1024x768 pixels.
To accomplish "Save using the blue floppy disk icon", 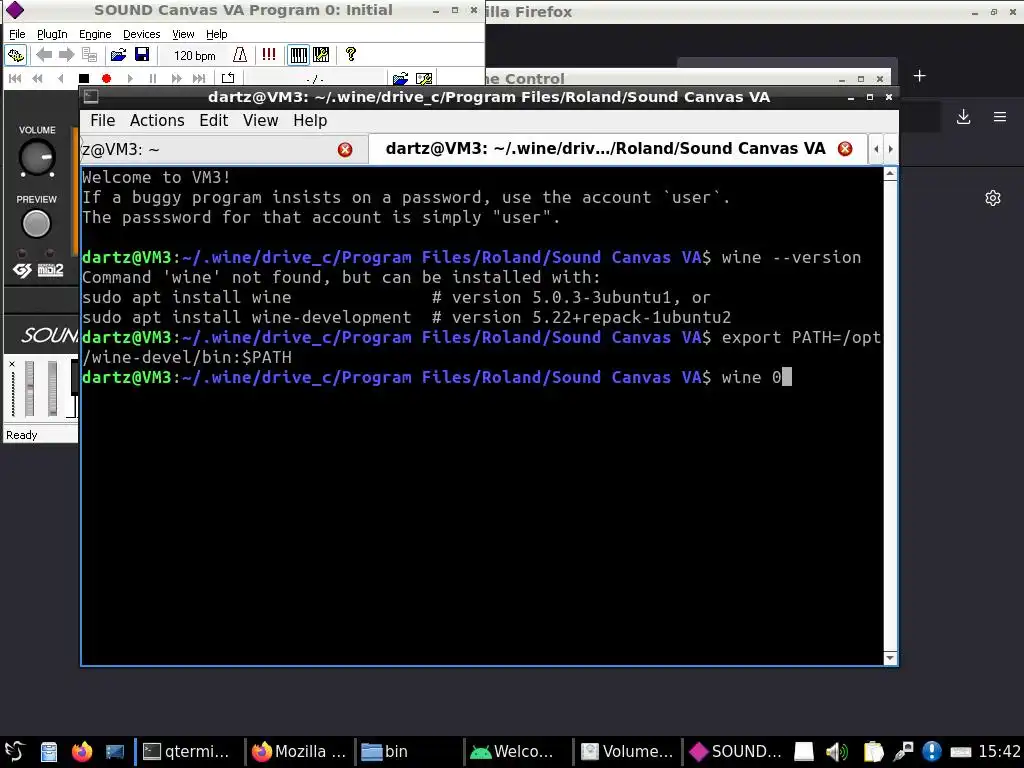I will point(142,55).
